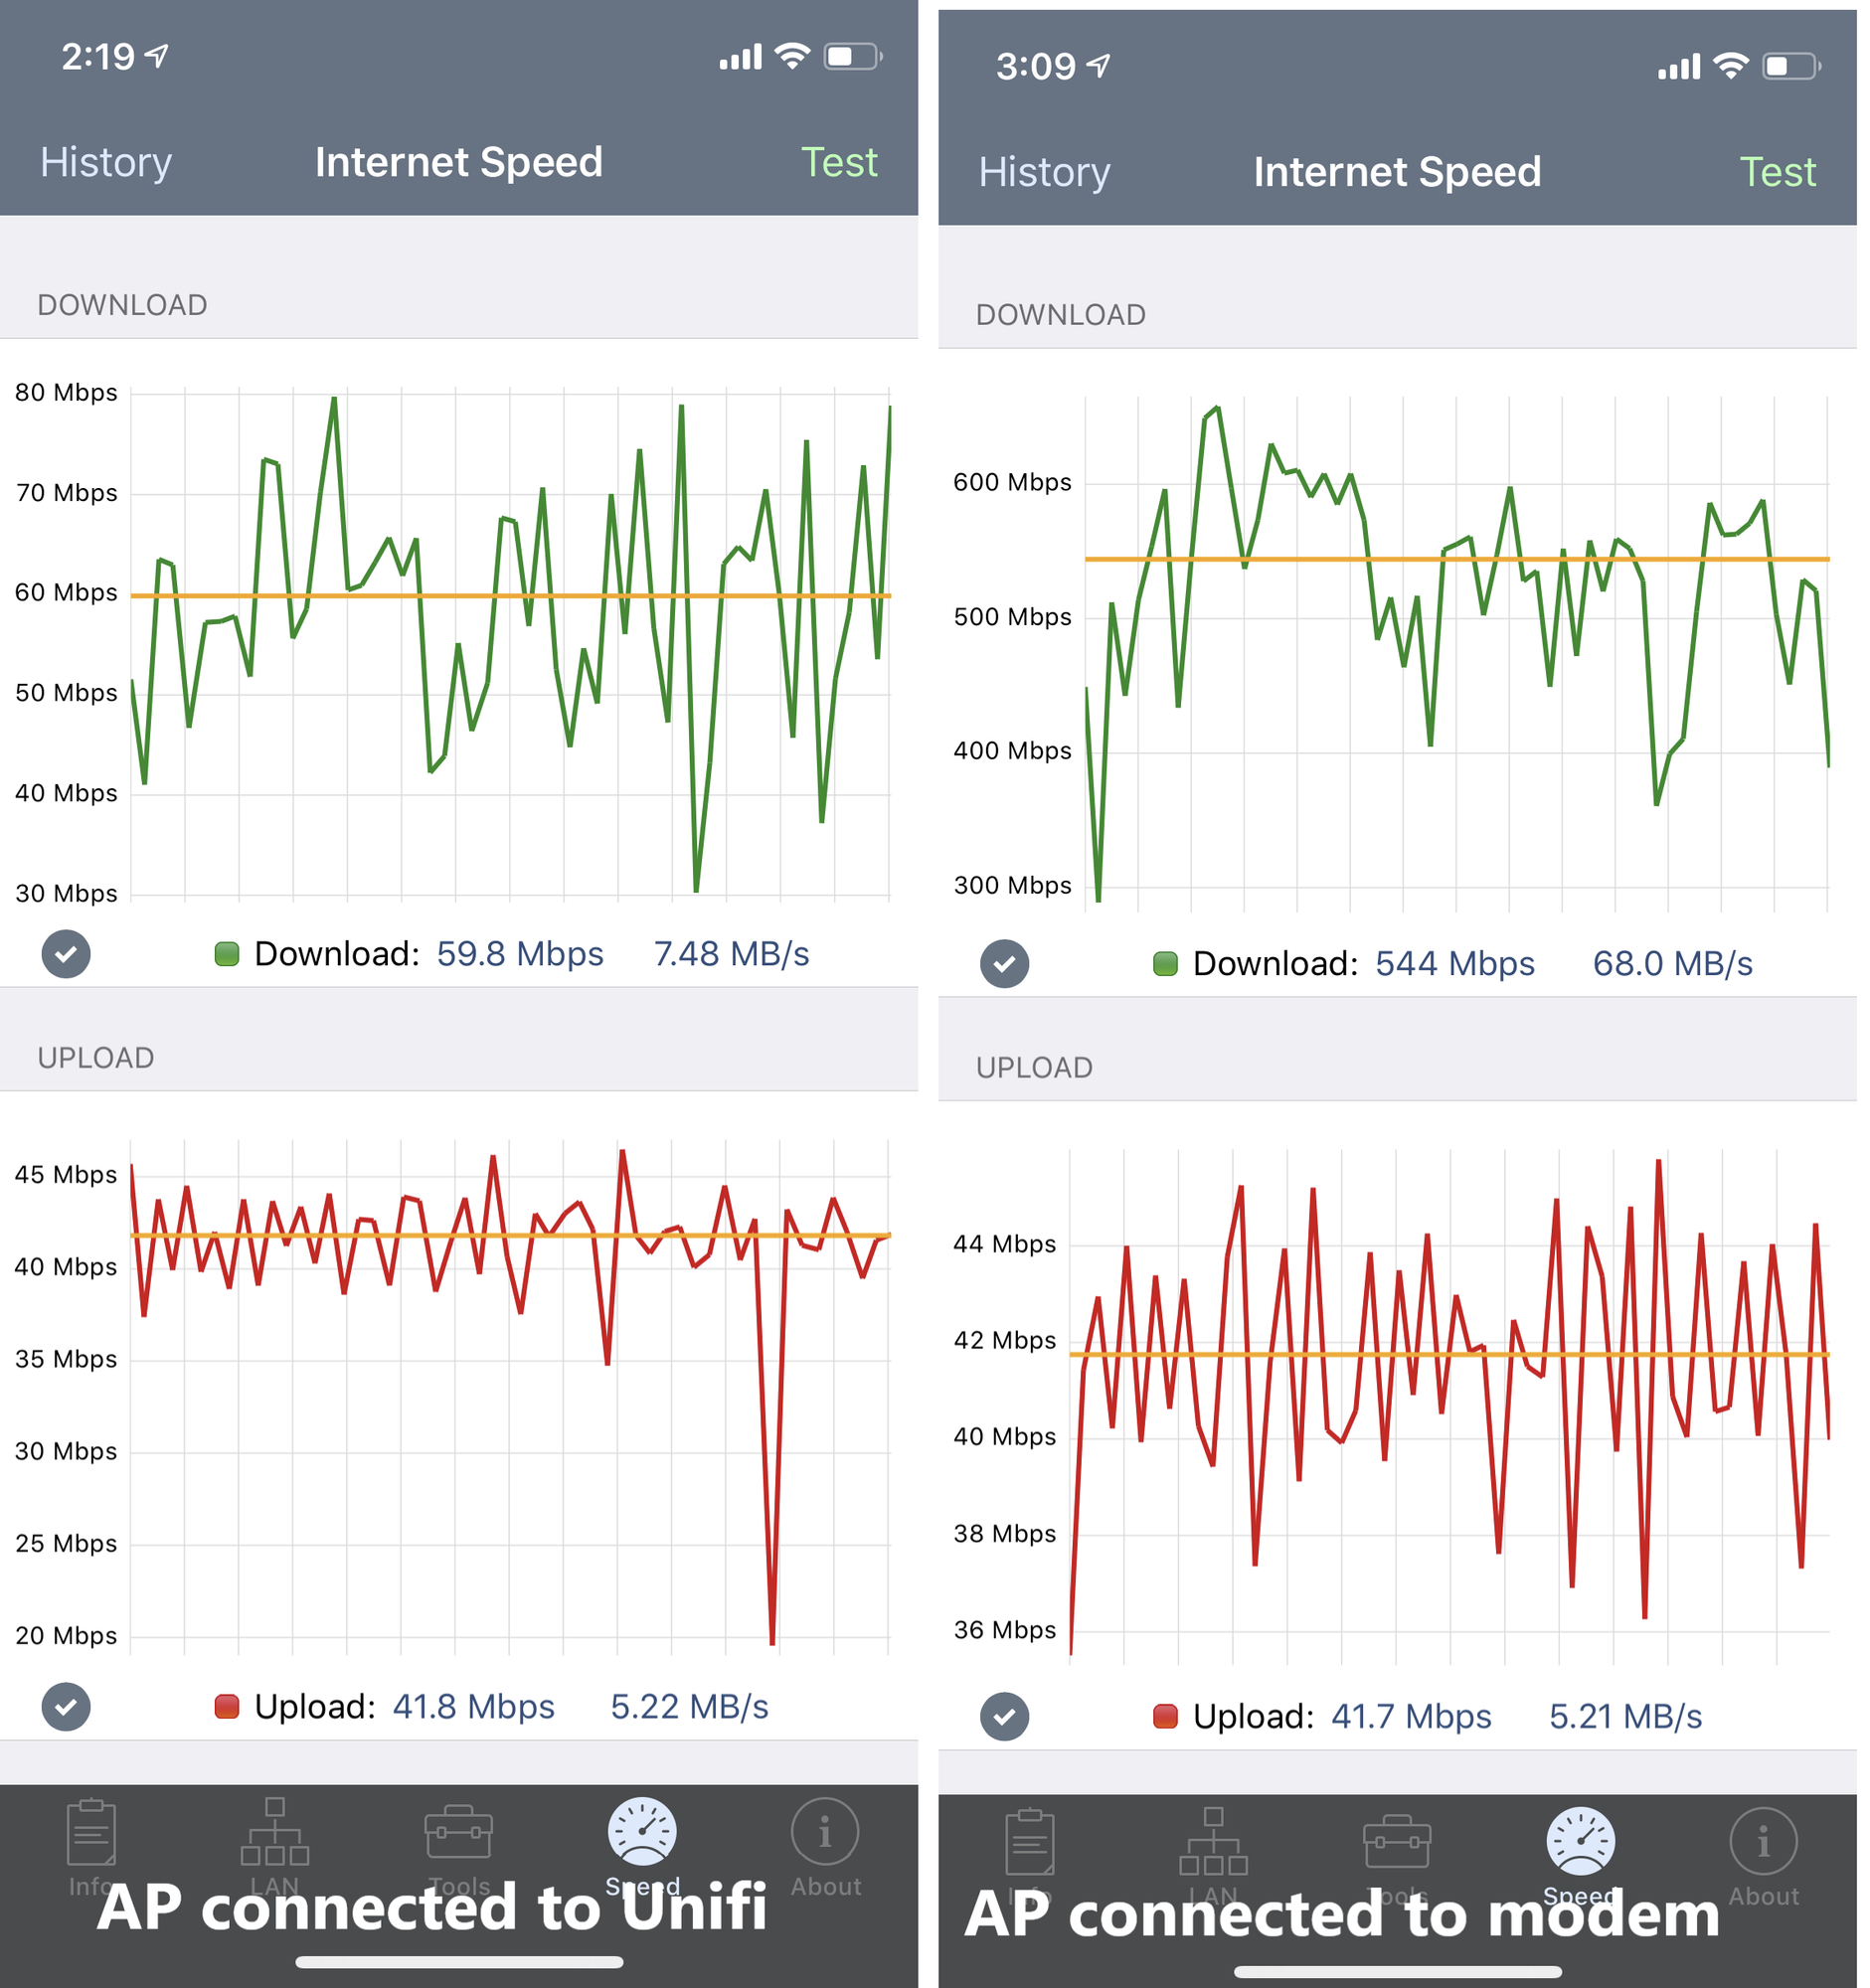The height and width of the screenshot is (1988, 1870).
Task: Start Test in the left screenshot
Action: click(x=840, y=162)
